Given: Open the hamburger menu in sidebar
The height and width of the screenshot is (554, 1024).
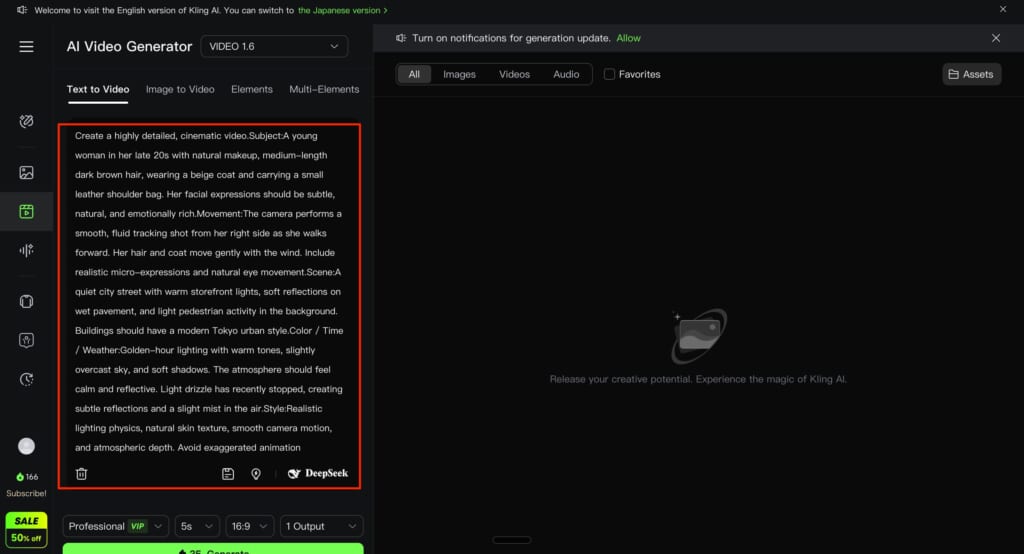Looking at the screenshot, I should (26, 47).
